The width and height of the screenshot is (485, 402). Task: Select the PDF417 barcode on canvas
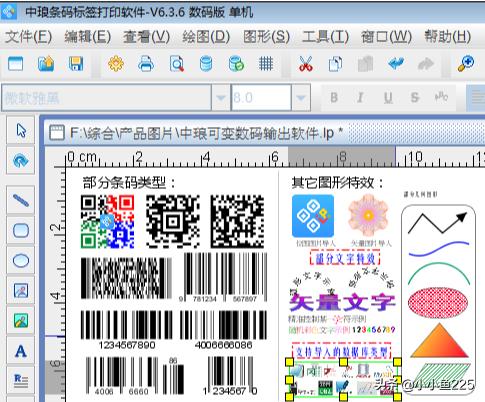[126, 278]
